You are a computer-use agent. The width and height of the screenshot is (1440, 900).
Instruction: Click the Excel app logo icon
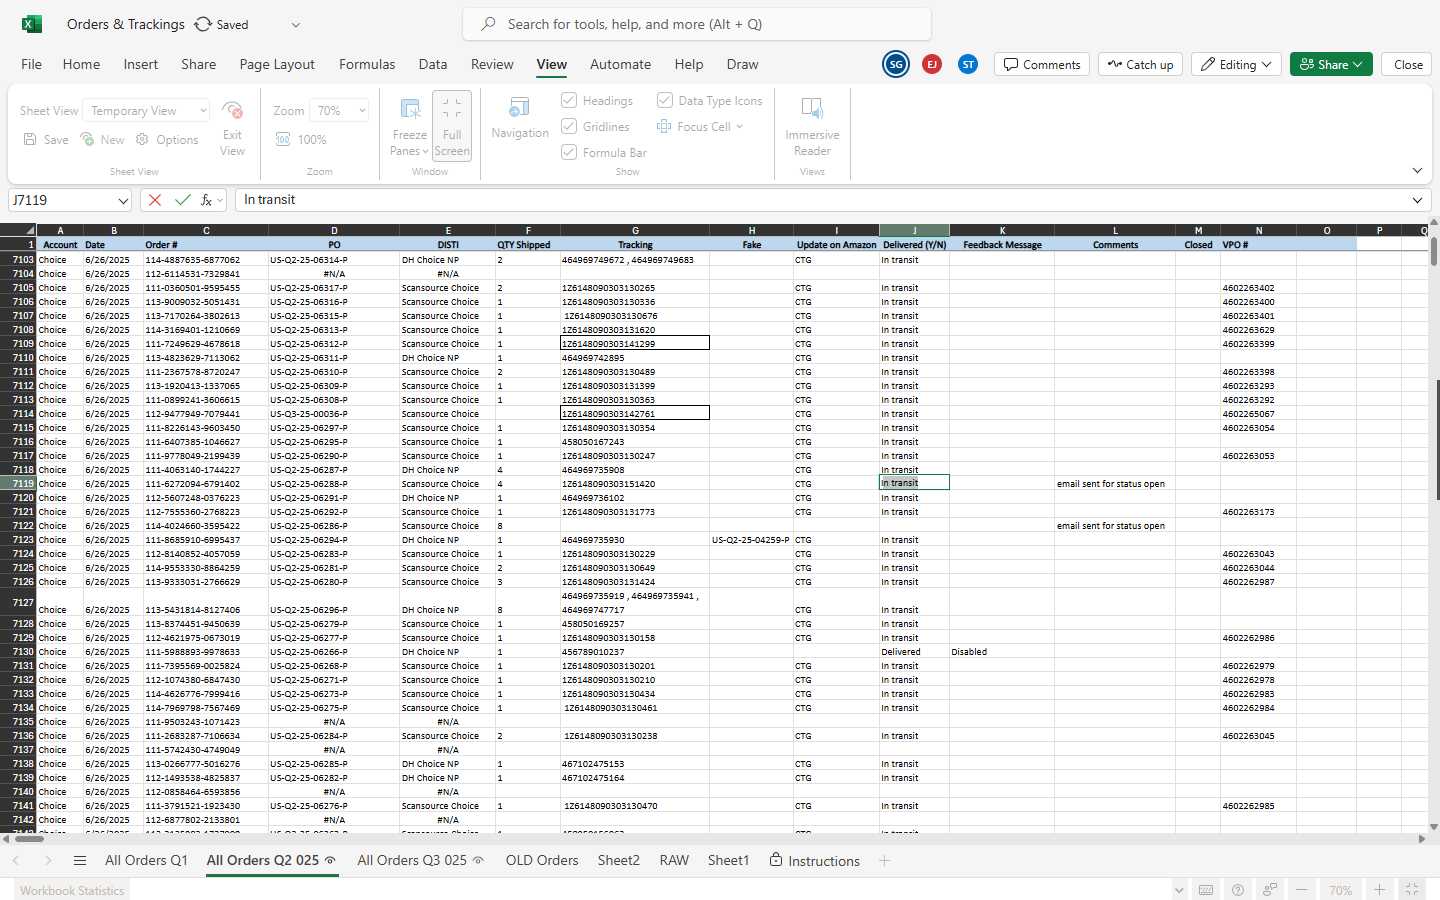32,24
